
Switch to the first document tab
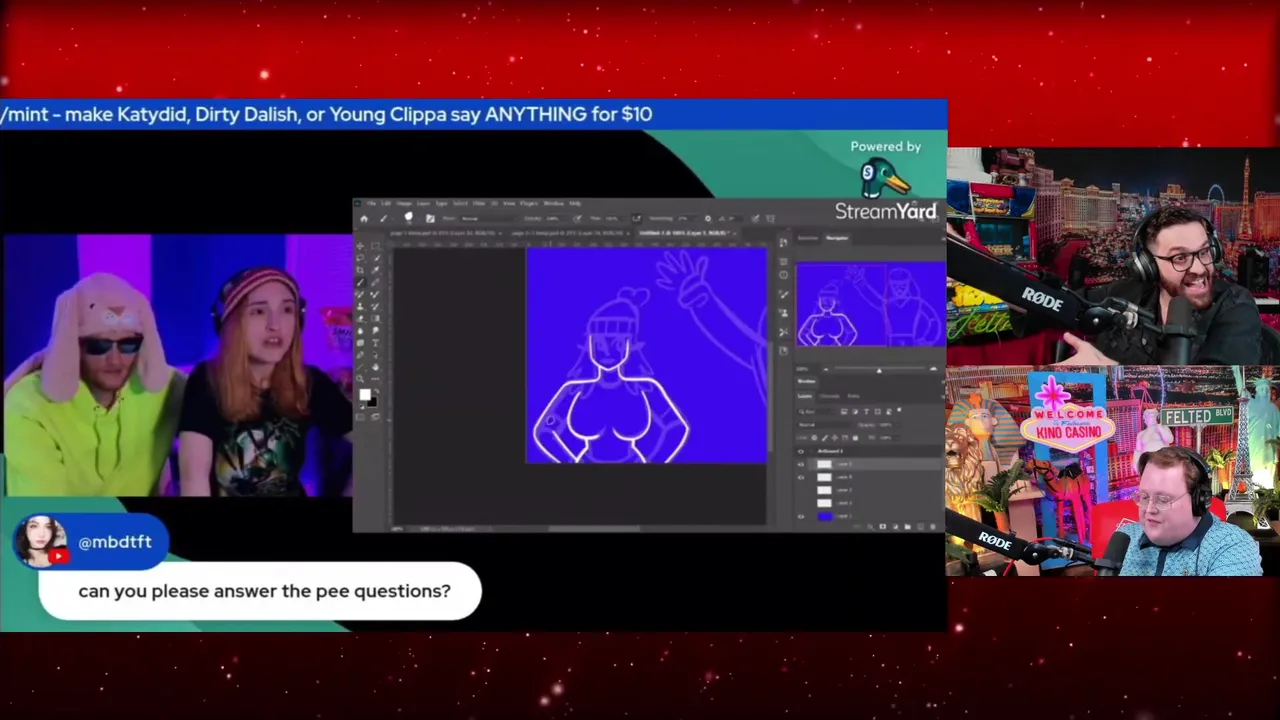pyautogui.click(x=445, y=233)
